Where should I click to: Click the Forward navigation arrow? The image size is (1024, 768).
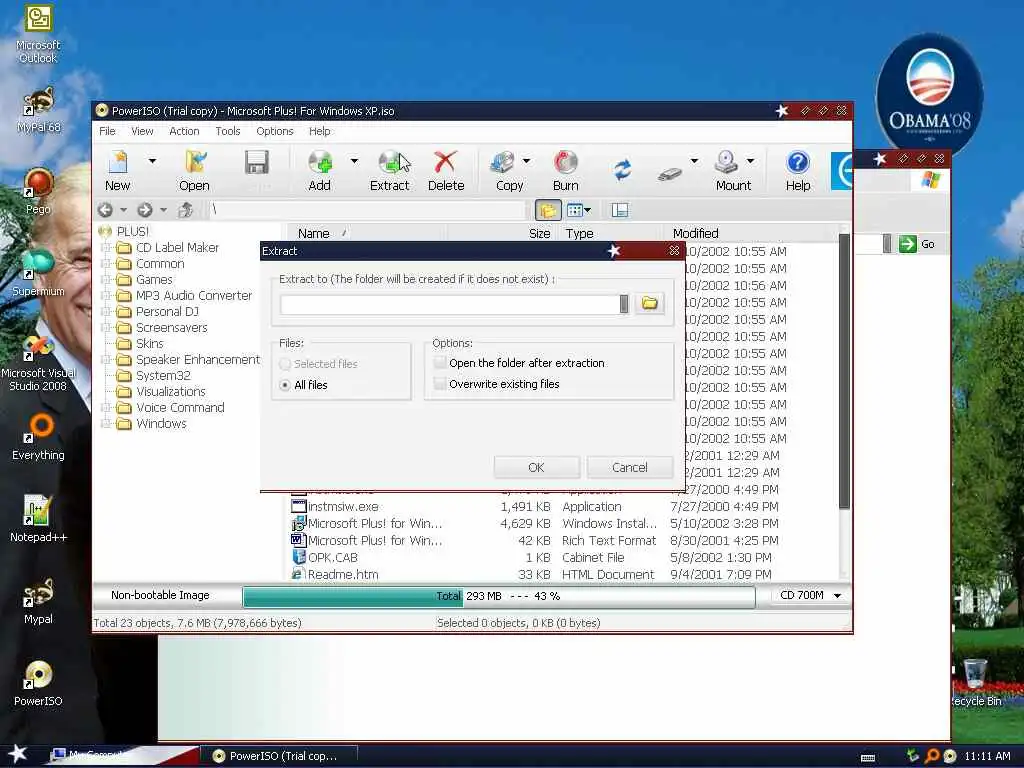point(145,210)
